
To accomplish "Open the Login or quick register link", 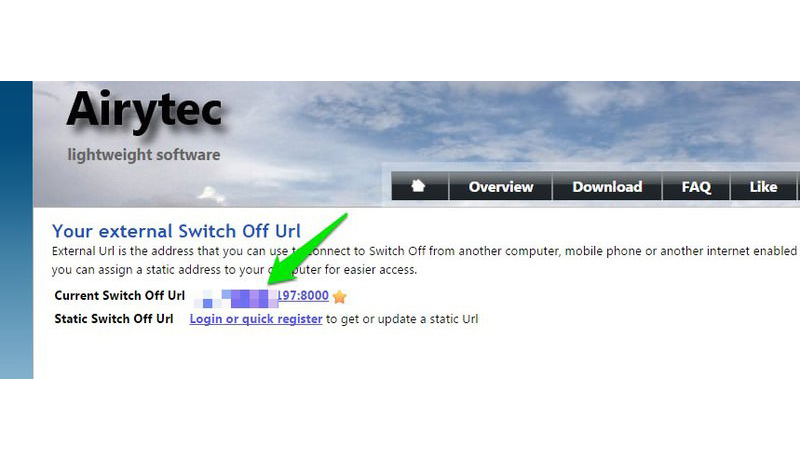I will (256, 319).
